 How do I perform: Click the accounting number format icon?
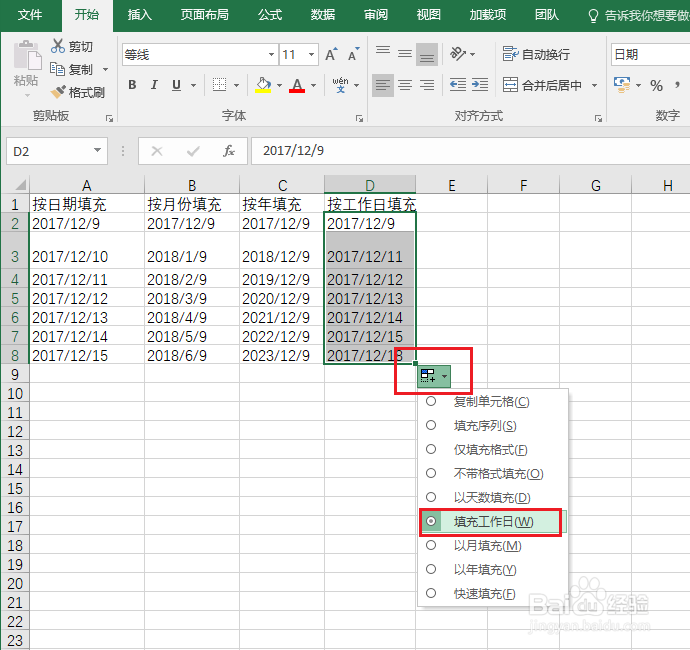(x=622, y=84)
